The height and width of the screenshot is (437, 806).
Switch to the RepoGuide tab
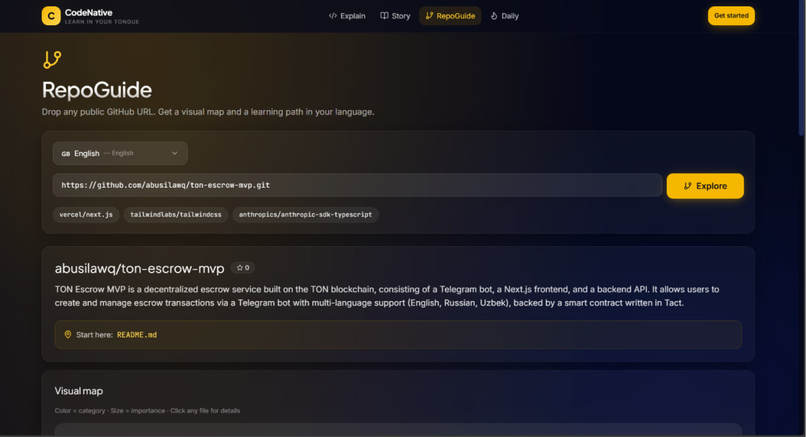click(450, 16)
